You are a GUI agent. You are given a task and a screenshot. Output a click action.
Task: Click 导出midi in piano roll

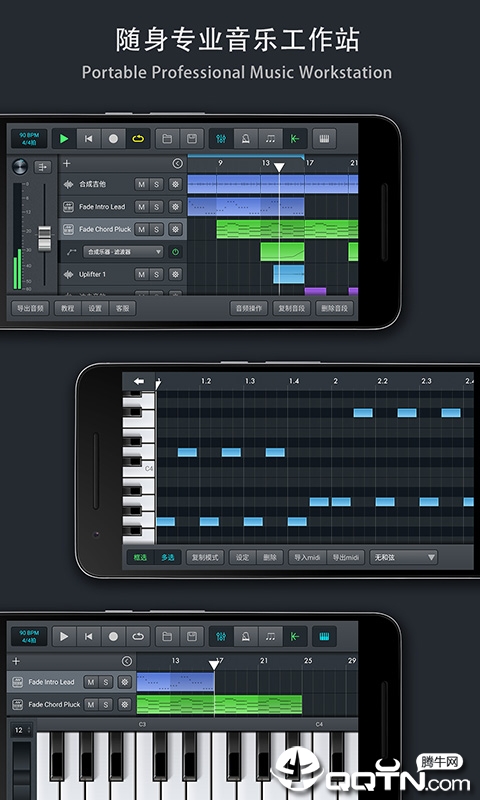[x=345, y=557]
